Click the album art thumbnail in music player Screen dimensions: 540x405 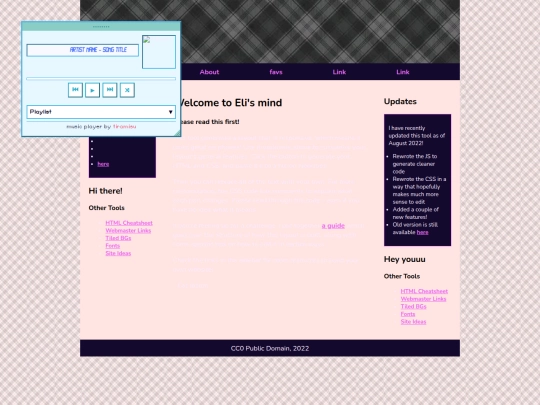click(x=159, y=52)
